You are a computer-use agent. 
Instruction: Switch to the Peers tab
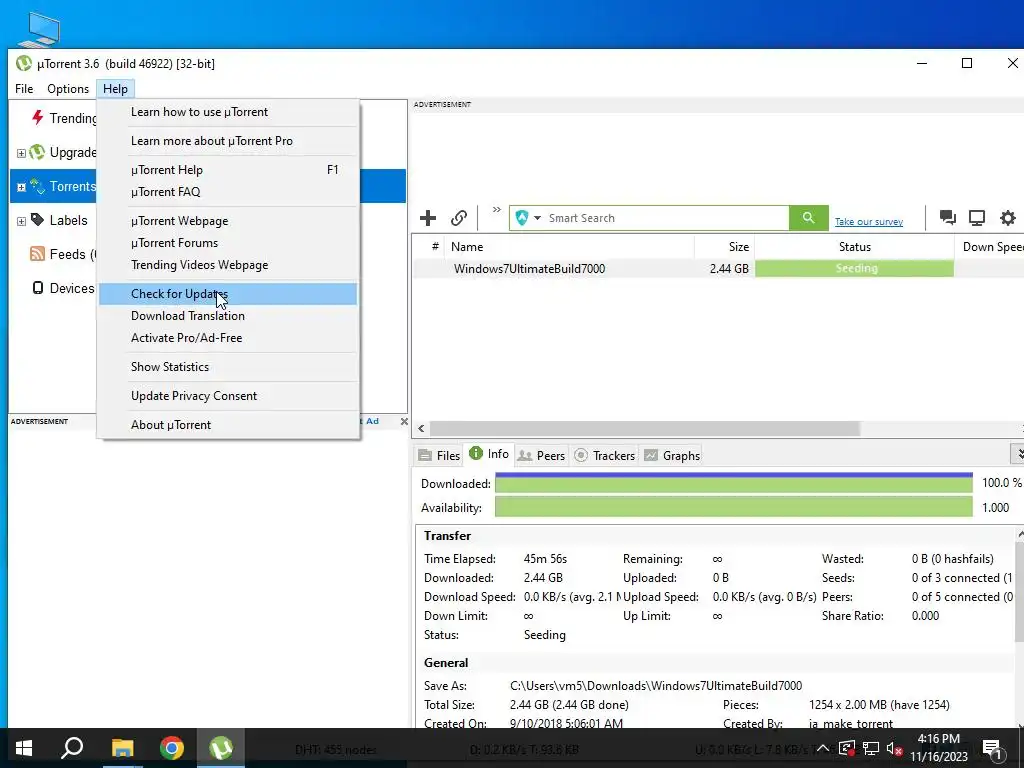pyautogui.click(x=541, y=455)
